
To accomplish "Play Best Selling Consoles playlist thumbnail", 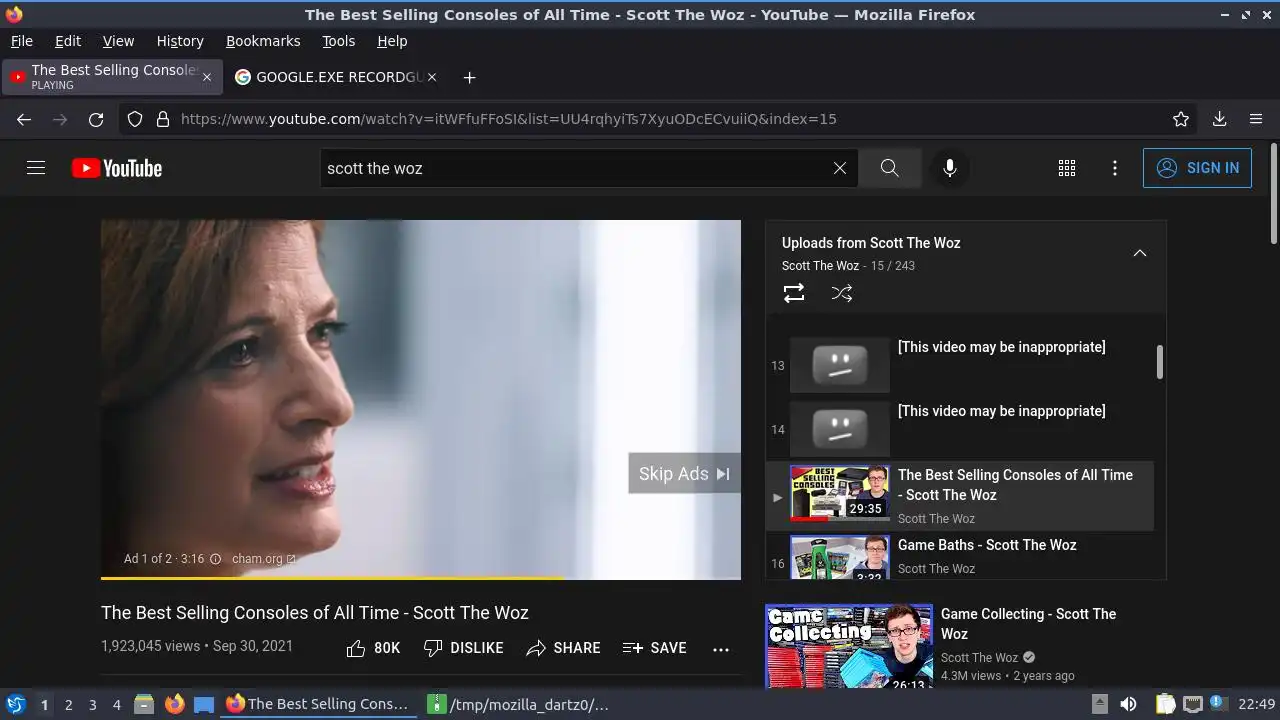I will [839, 493].
